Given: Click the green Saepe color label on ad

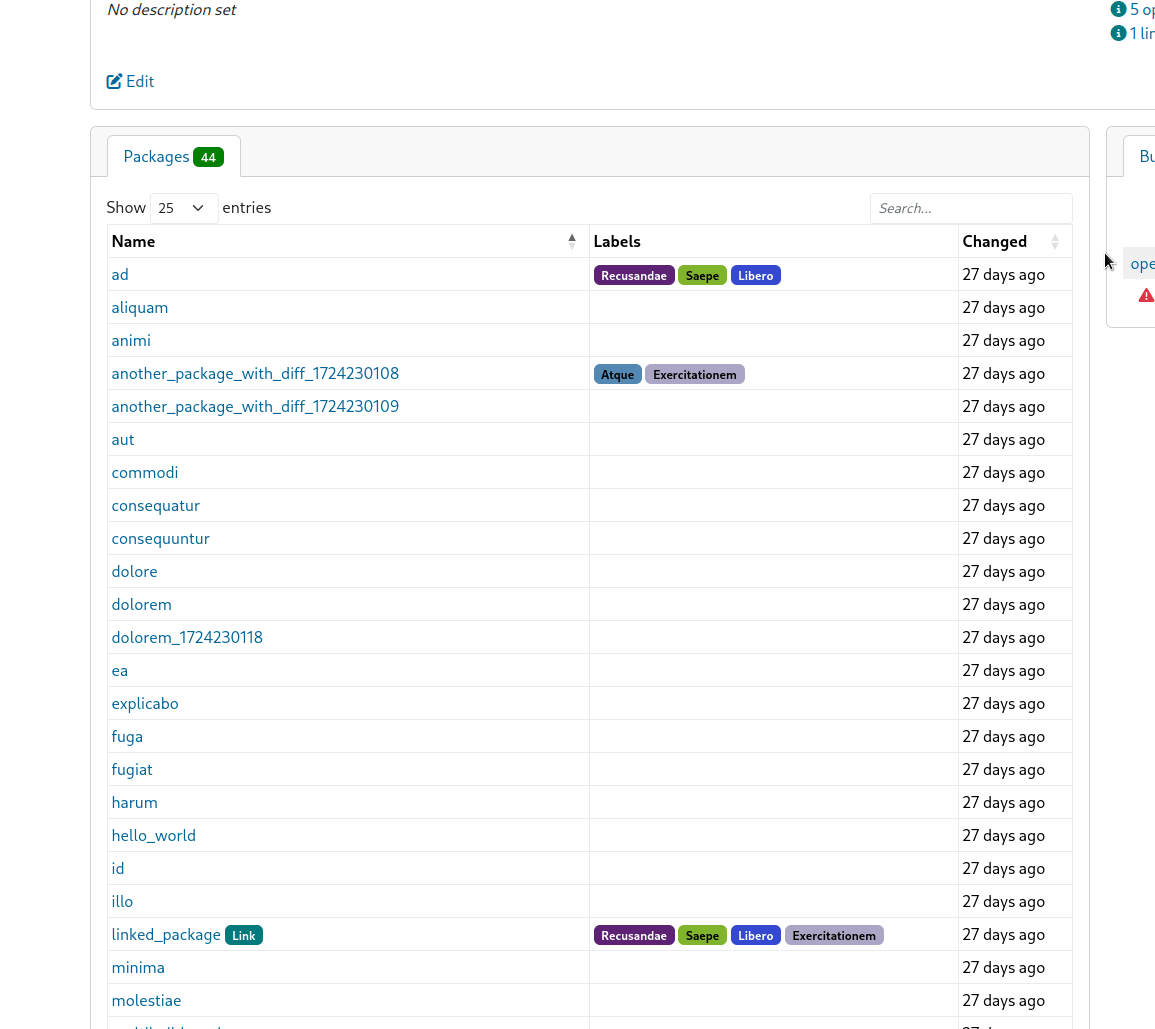Looking at the screenshot, I should [702, 275].
